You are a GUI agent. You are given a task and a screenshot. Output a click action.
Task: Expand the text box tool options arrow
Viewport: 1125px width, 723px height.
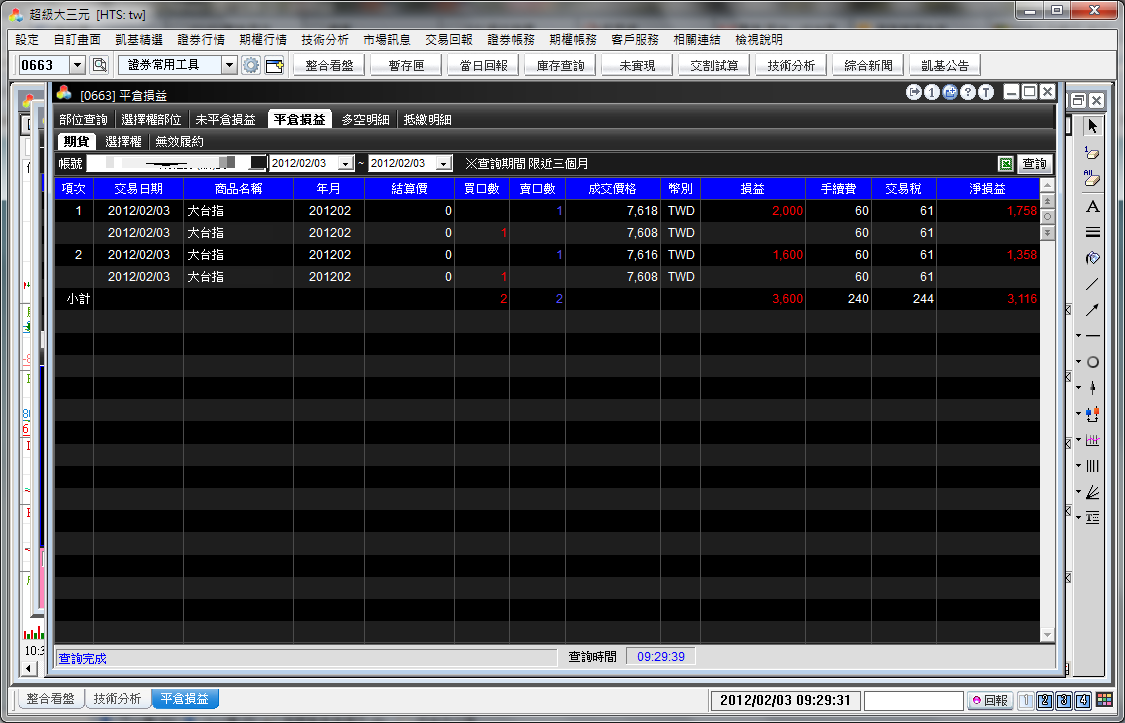(1078, 517)
